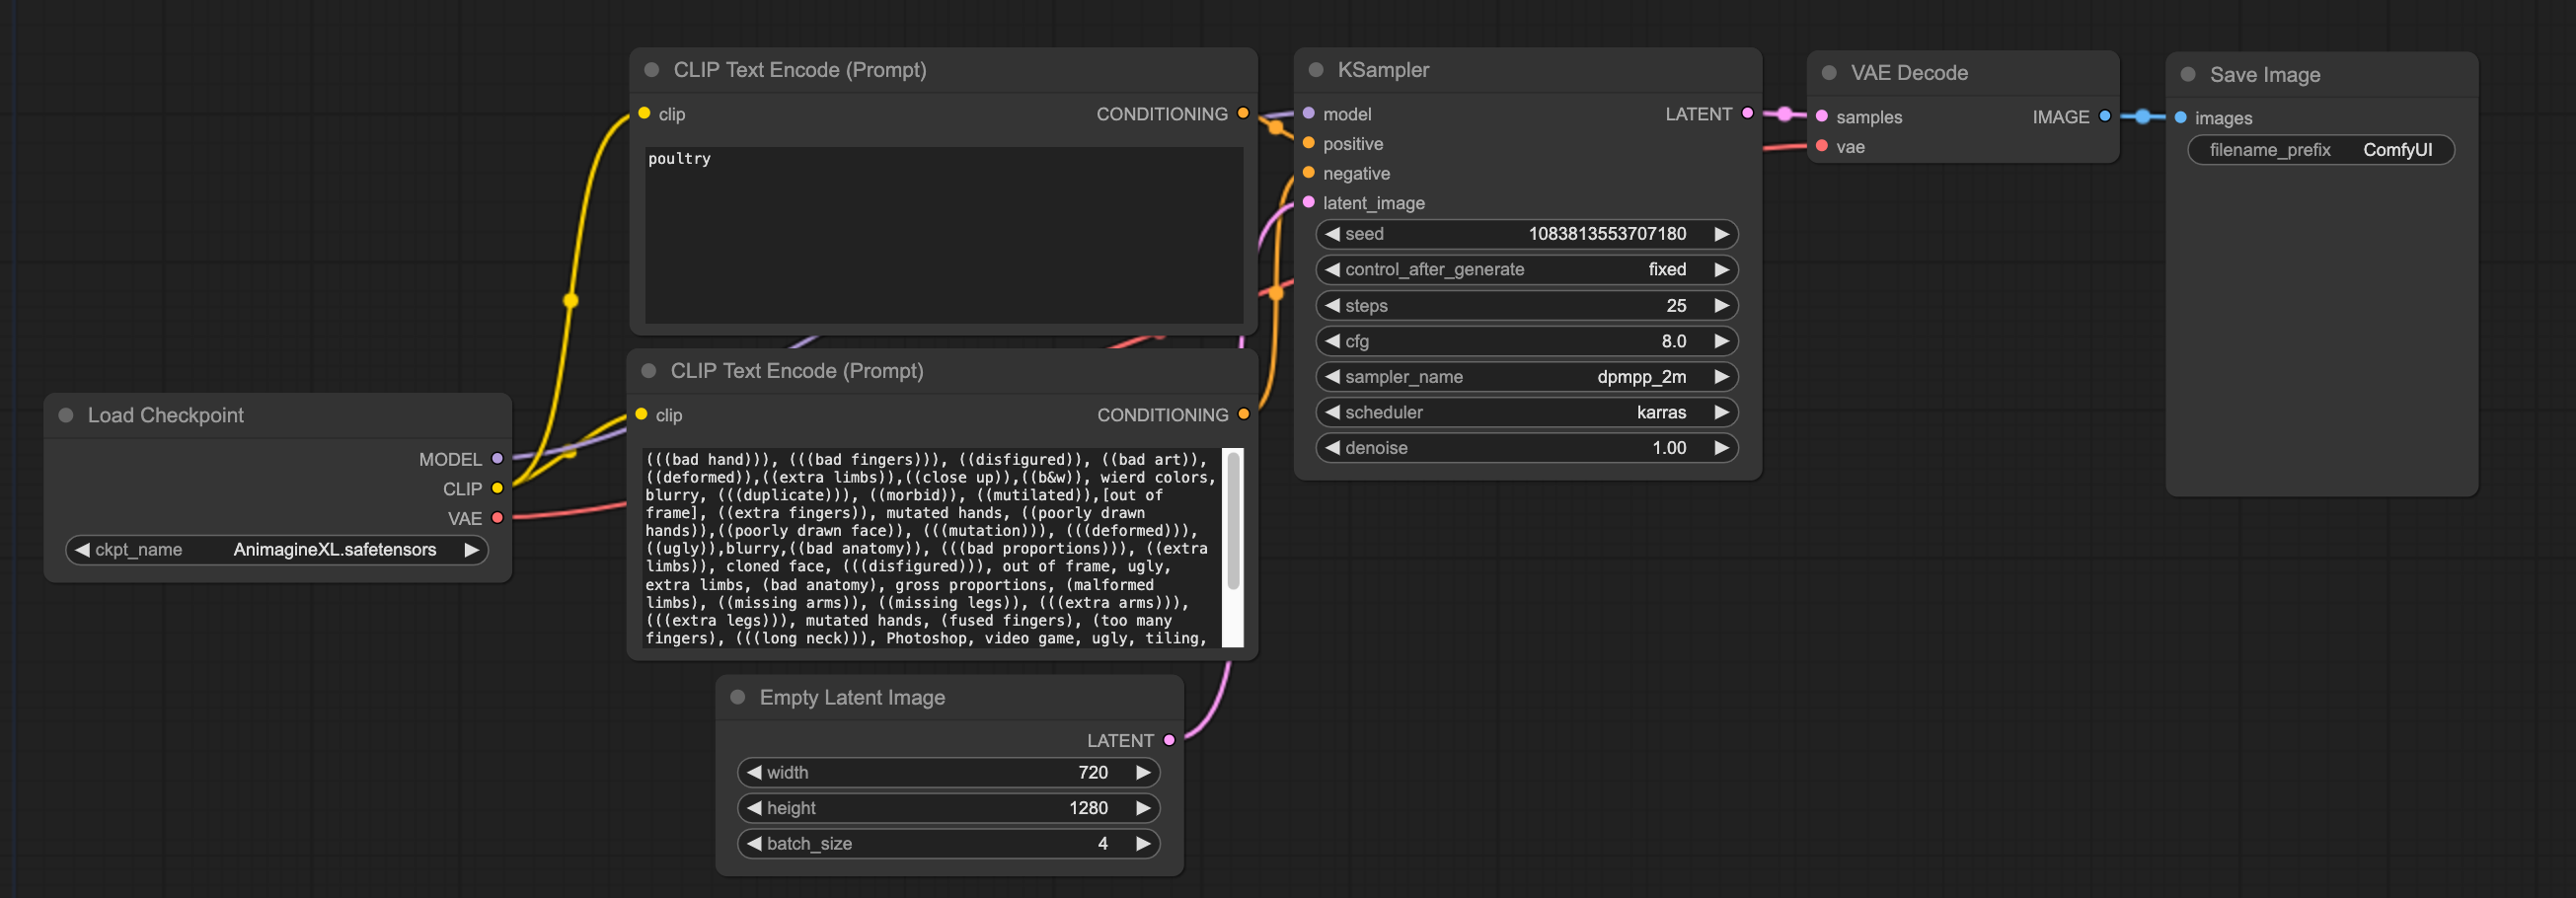Click CONDITIONING output socket of bottom prompt node

(1243, 414)
